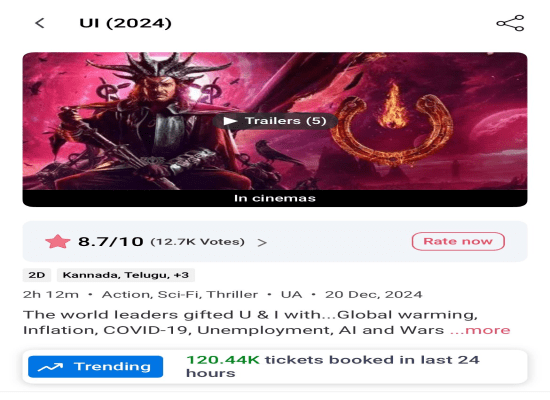550x400 pixels.
Task: Tap the In cinemas banner strip
Action: click(x=275, y=198)
